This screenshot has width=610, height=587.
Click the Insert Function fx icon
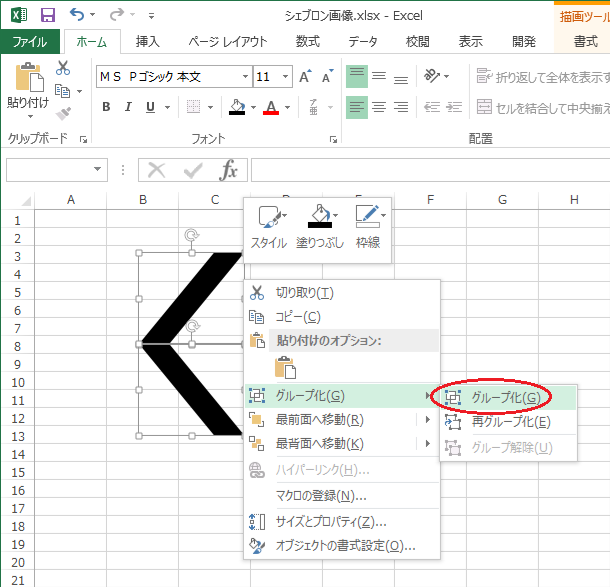[229, 170]
